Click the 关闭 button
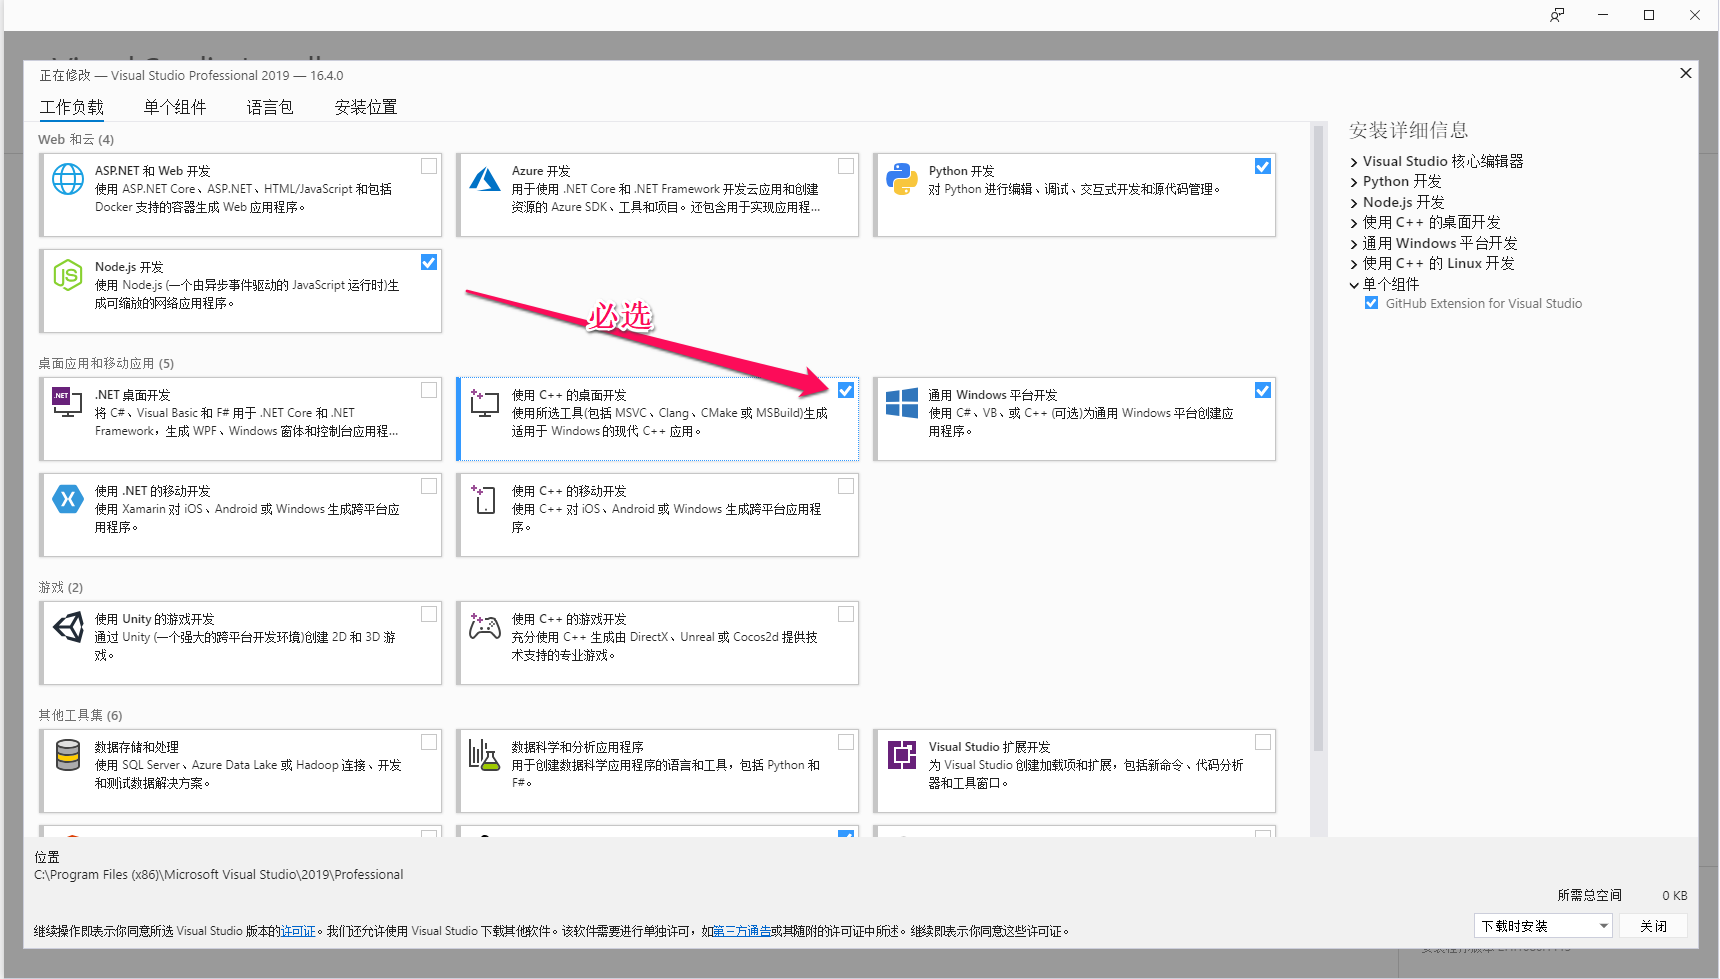The width and height of the screenshot is (1720, 979). pyautogui.click(x=1654, y=926)
